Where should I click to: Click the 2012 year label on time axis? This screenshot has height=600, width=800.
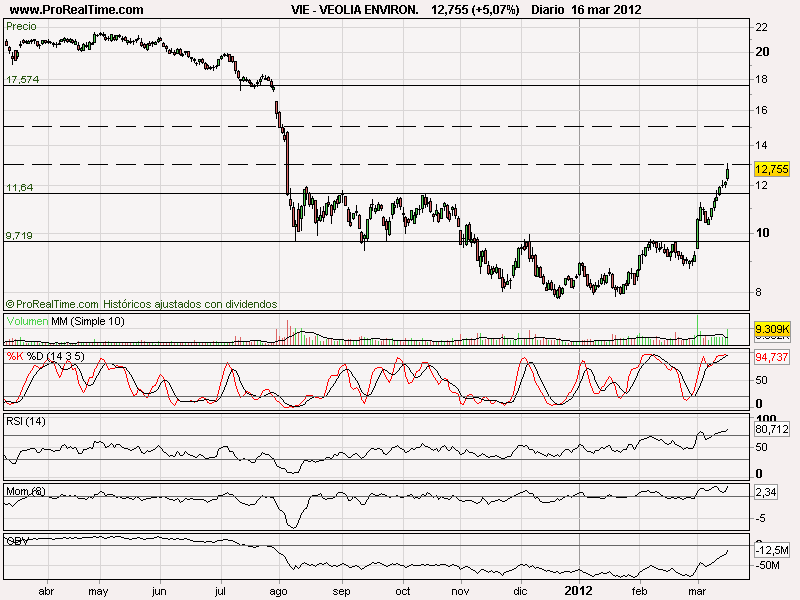[x=578, y=591]
